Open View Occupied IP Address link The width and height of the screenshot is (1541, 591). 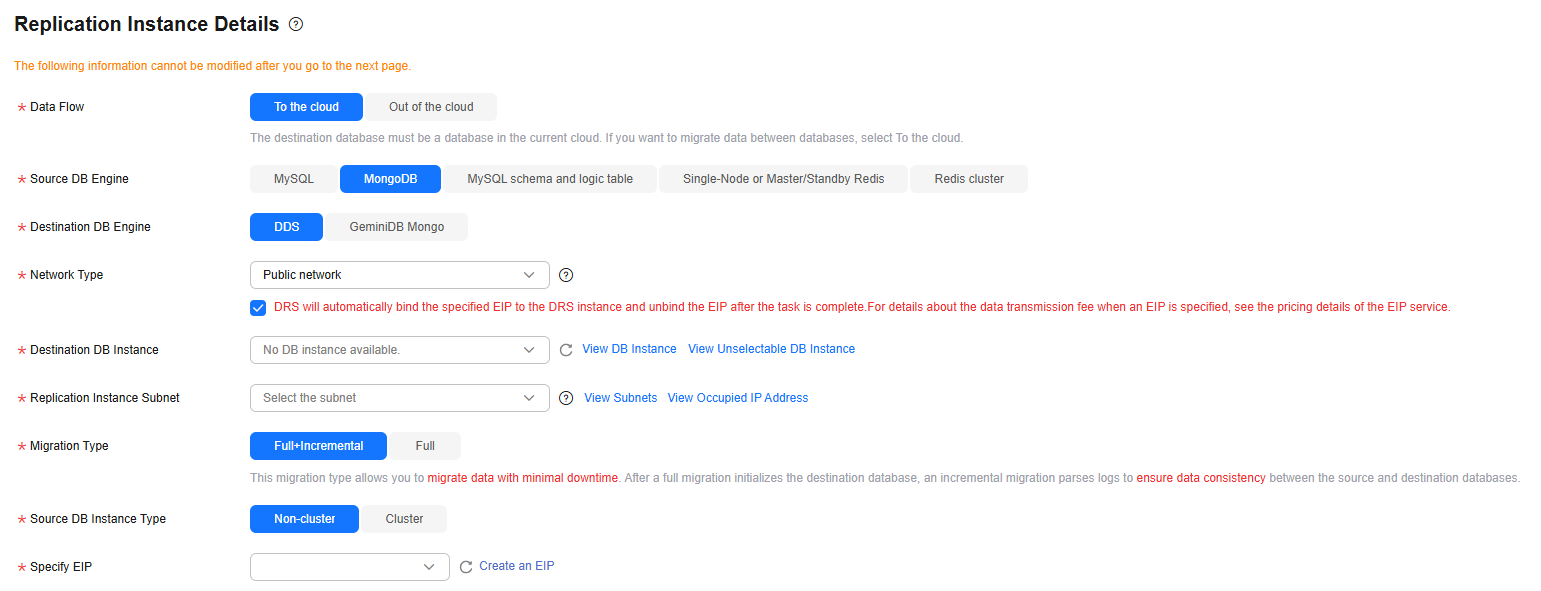(738, 398)
